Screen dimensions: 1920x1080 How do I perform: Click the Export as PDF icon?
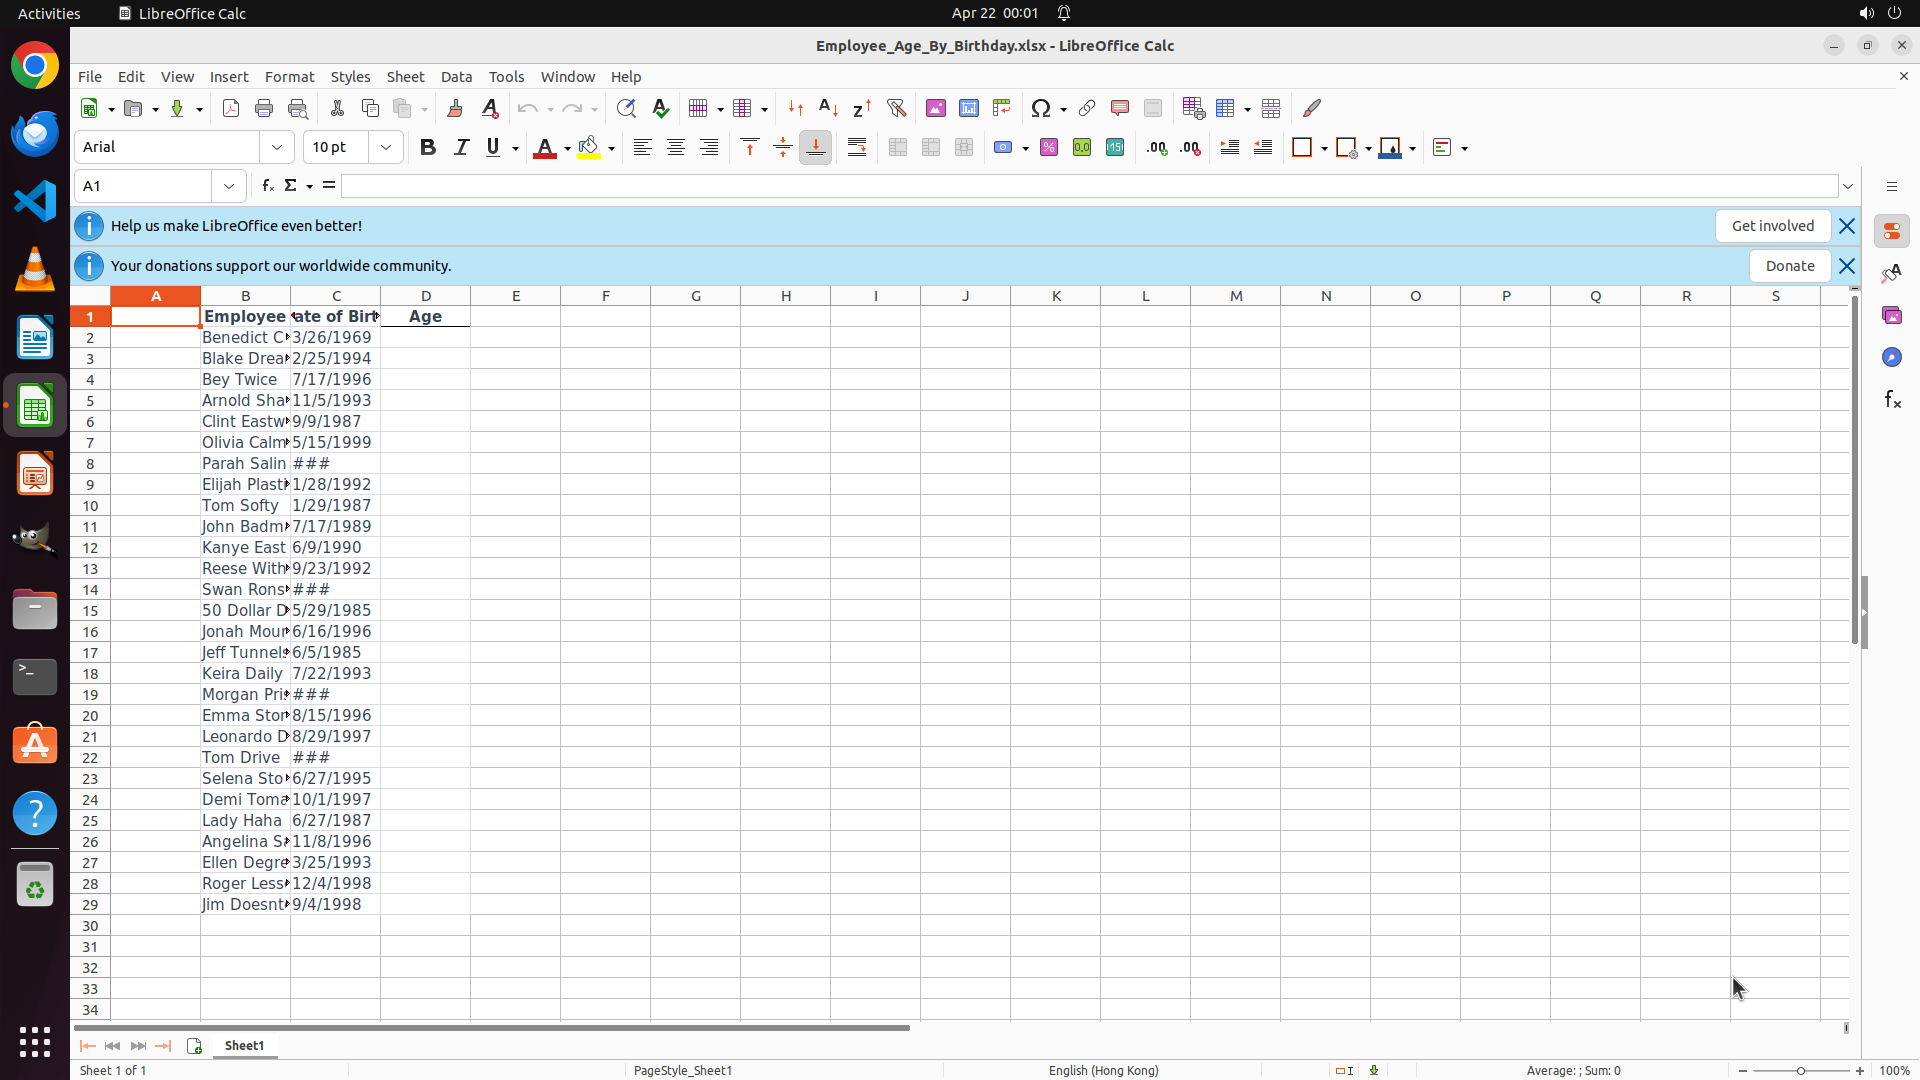coord(231,108)
